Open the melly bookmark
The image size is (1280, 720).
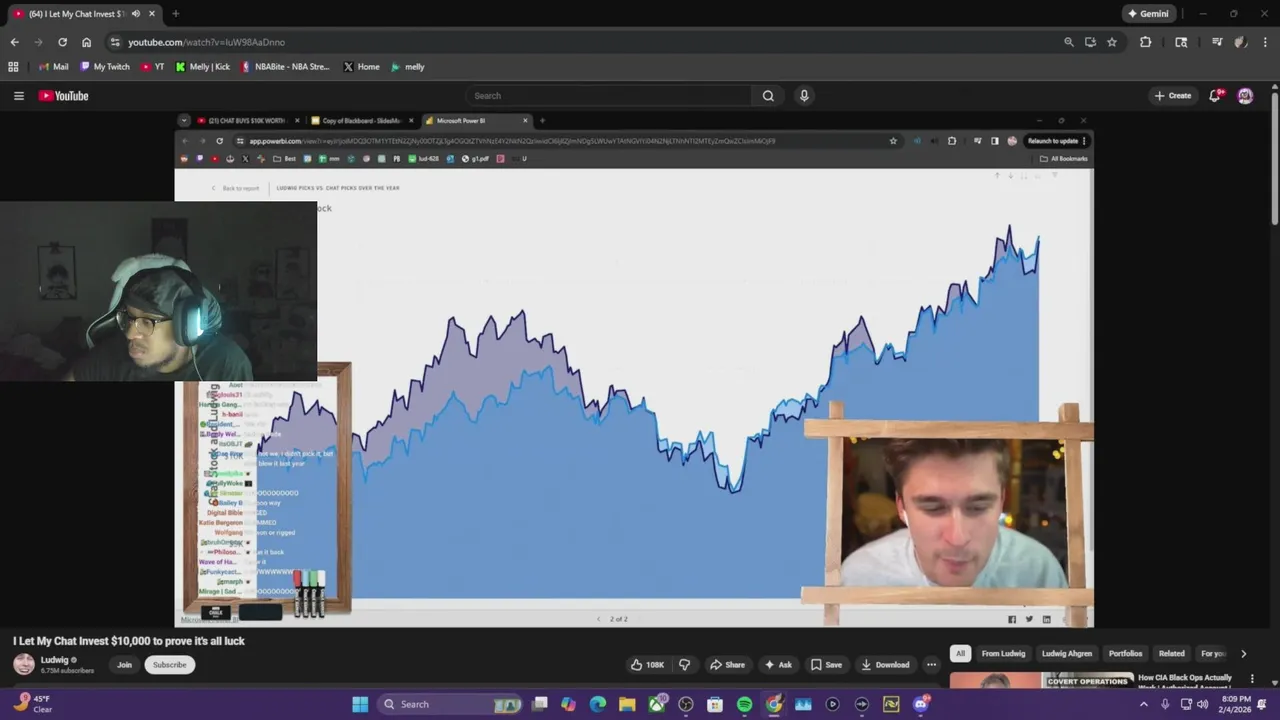pos(408,67)
